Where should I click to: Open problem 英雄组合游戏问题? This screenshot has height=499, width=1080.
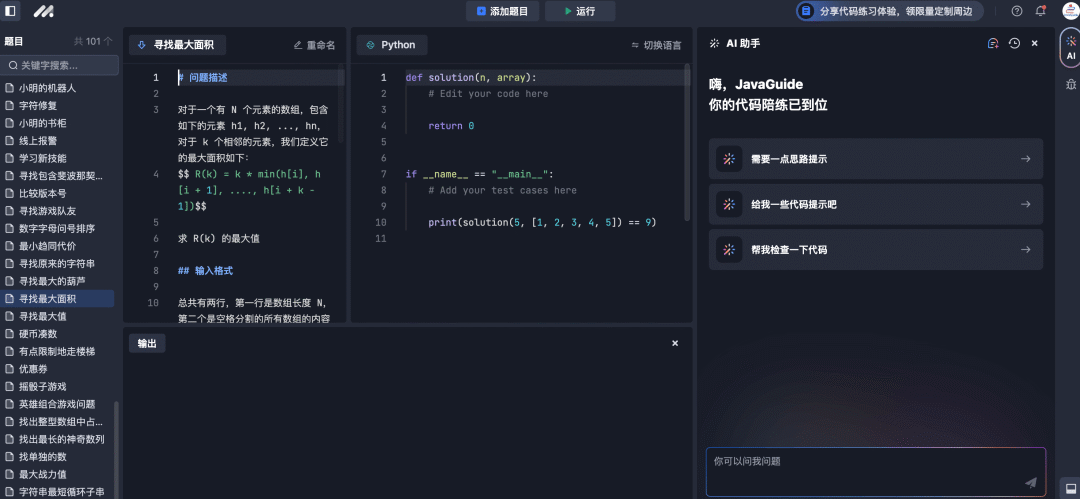(58, 404)
